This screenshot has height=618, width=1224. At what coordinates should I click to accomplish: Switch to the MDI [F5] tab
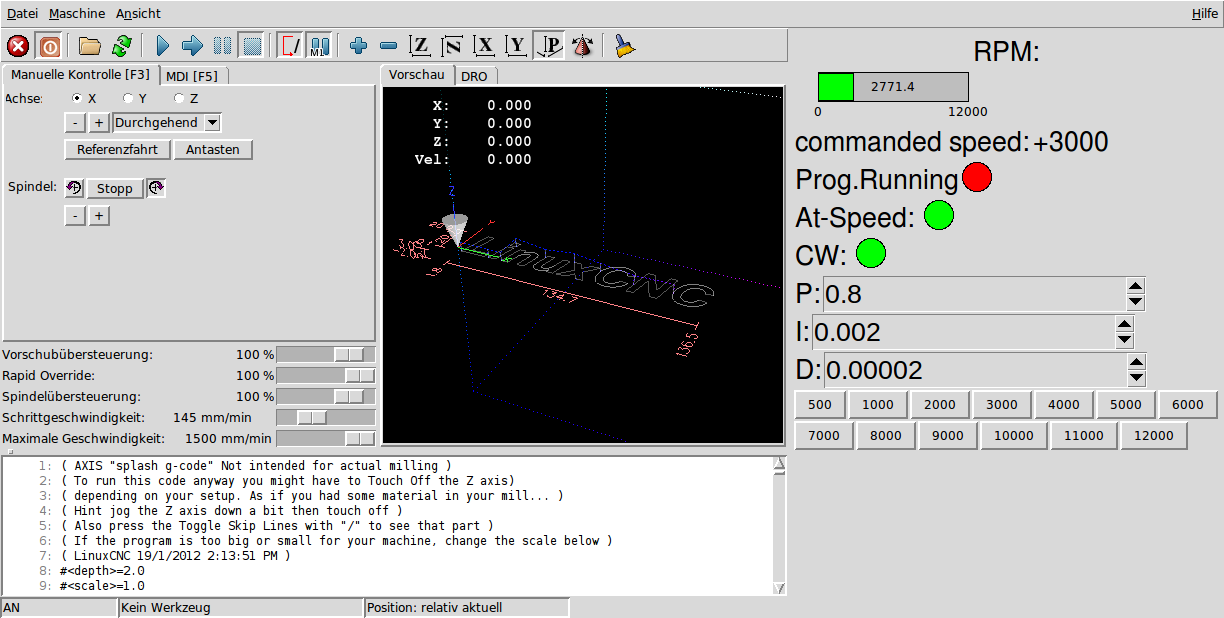coord(191,76)
